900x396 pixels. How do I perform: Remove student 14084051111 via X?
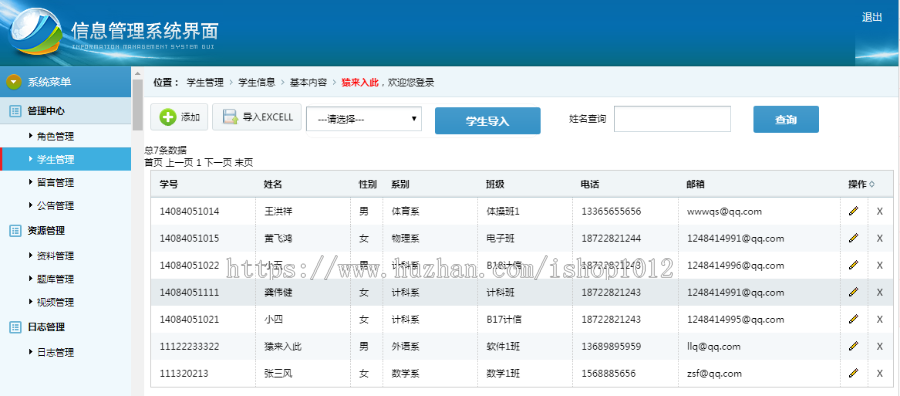879,292
